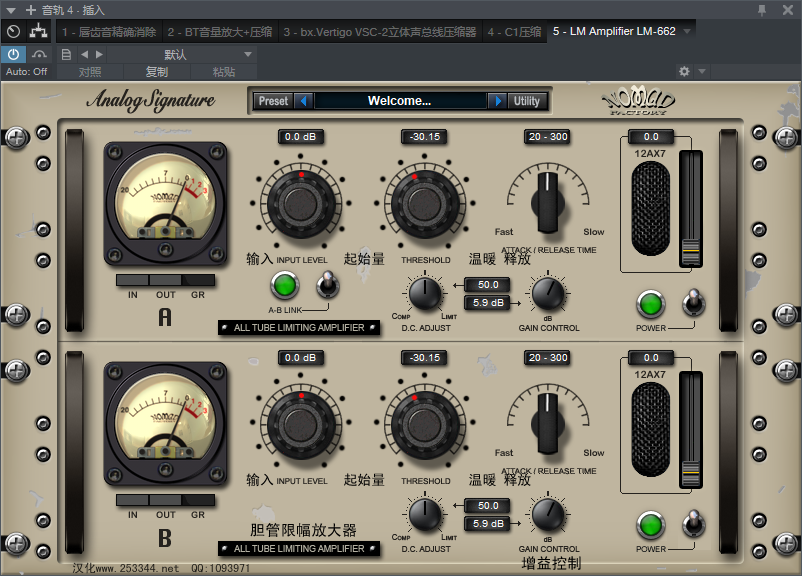The width and height of the screenshot is (802, 576).
Task: Set channel A meter to IN
Action: (132, 280)
